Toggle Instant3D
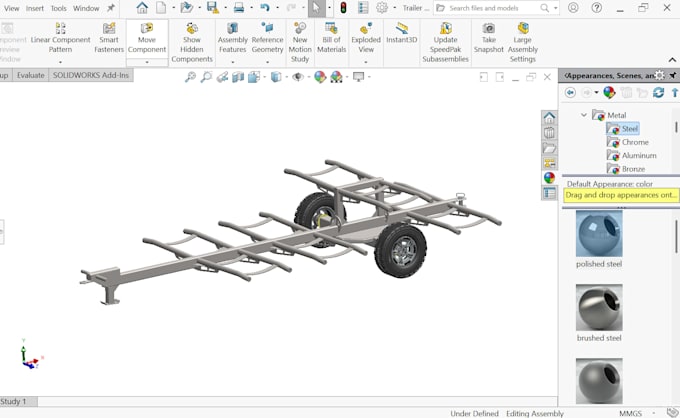The image size is (680, 418). click(402, 33)
